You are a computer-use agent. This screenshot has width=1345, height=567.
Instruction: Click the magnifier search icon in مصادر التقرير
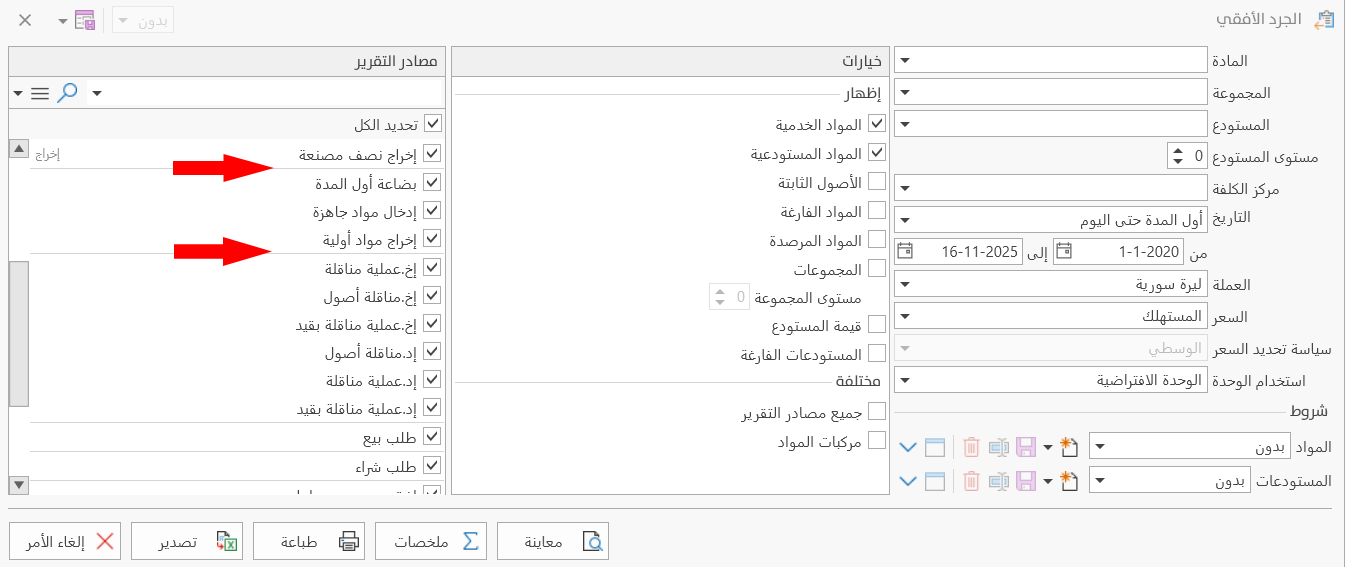click(67, 93)
